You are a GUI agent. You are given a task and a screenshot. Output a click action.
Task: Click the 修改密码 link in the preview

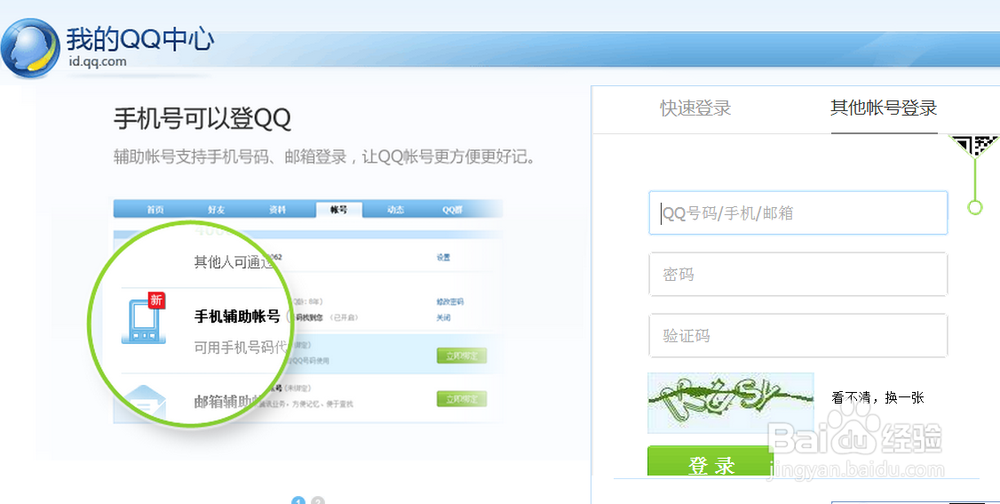pyautogui.click(x=450, y=302)
